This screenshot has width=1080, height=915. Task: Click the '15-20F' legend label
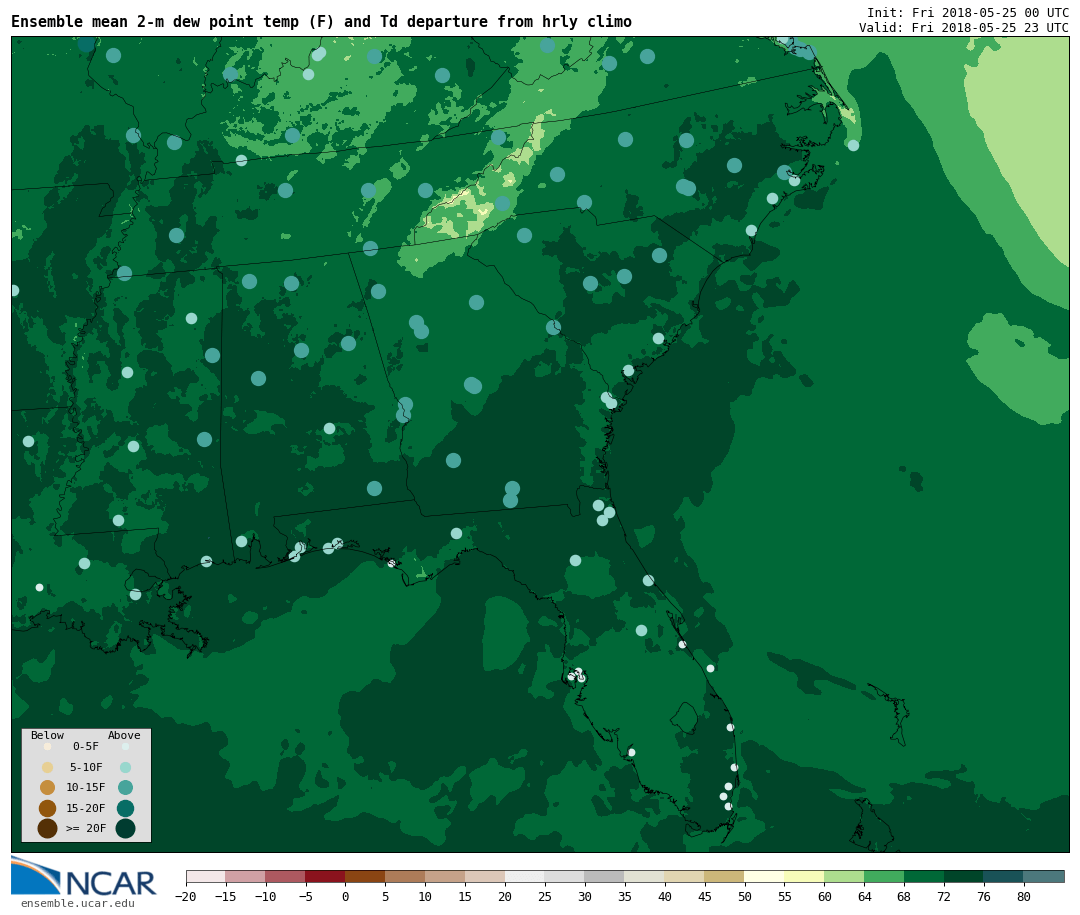point(86,808)
